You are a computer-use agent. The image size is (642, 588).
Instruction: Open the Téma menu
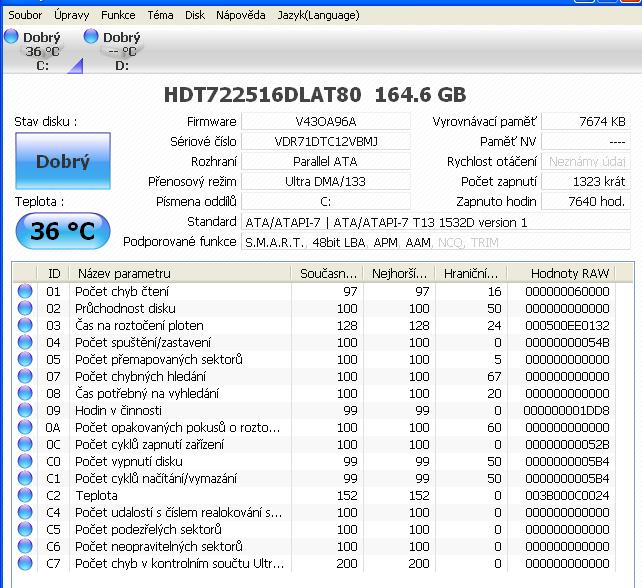pos(160,15)
